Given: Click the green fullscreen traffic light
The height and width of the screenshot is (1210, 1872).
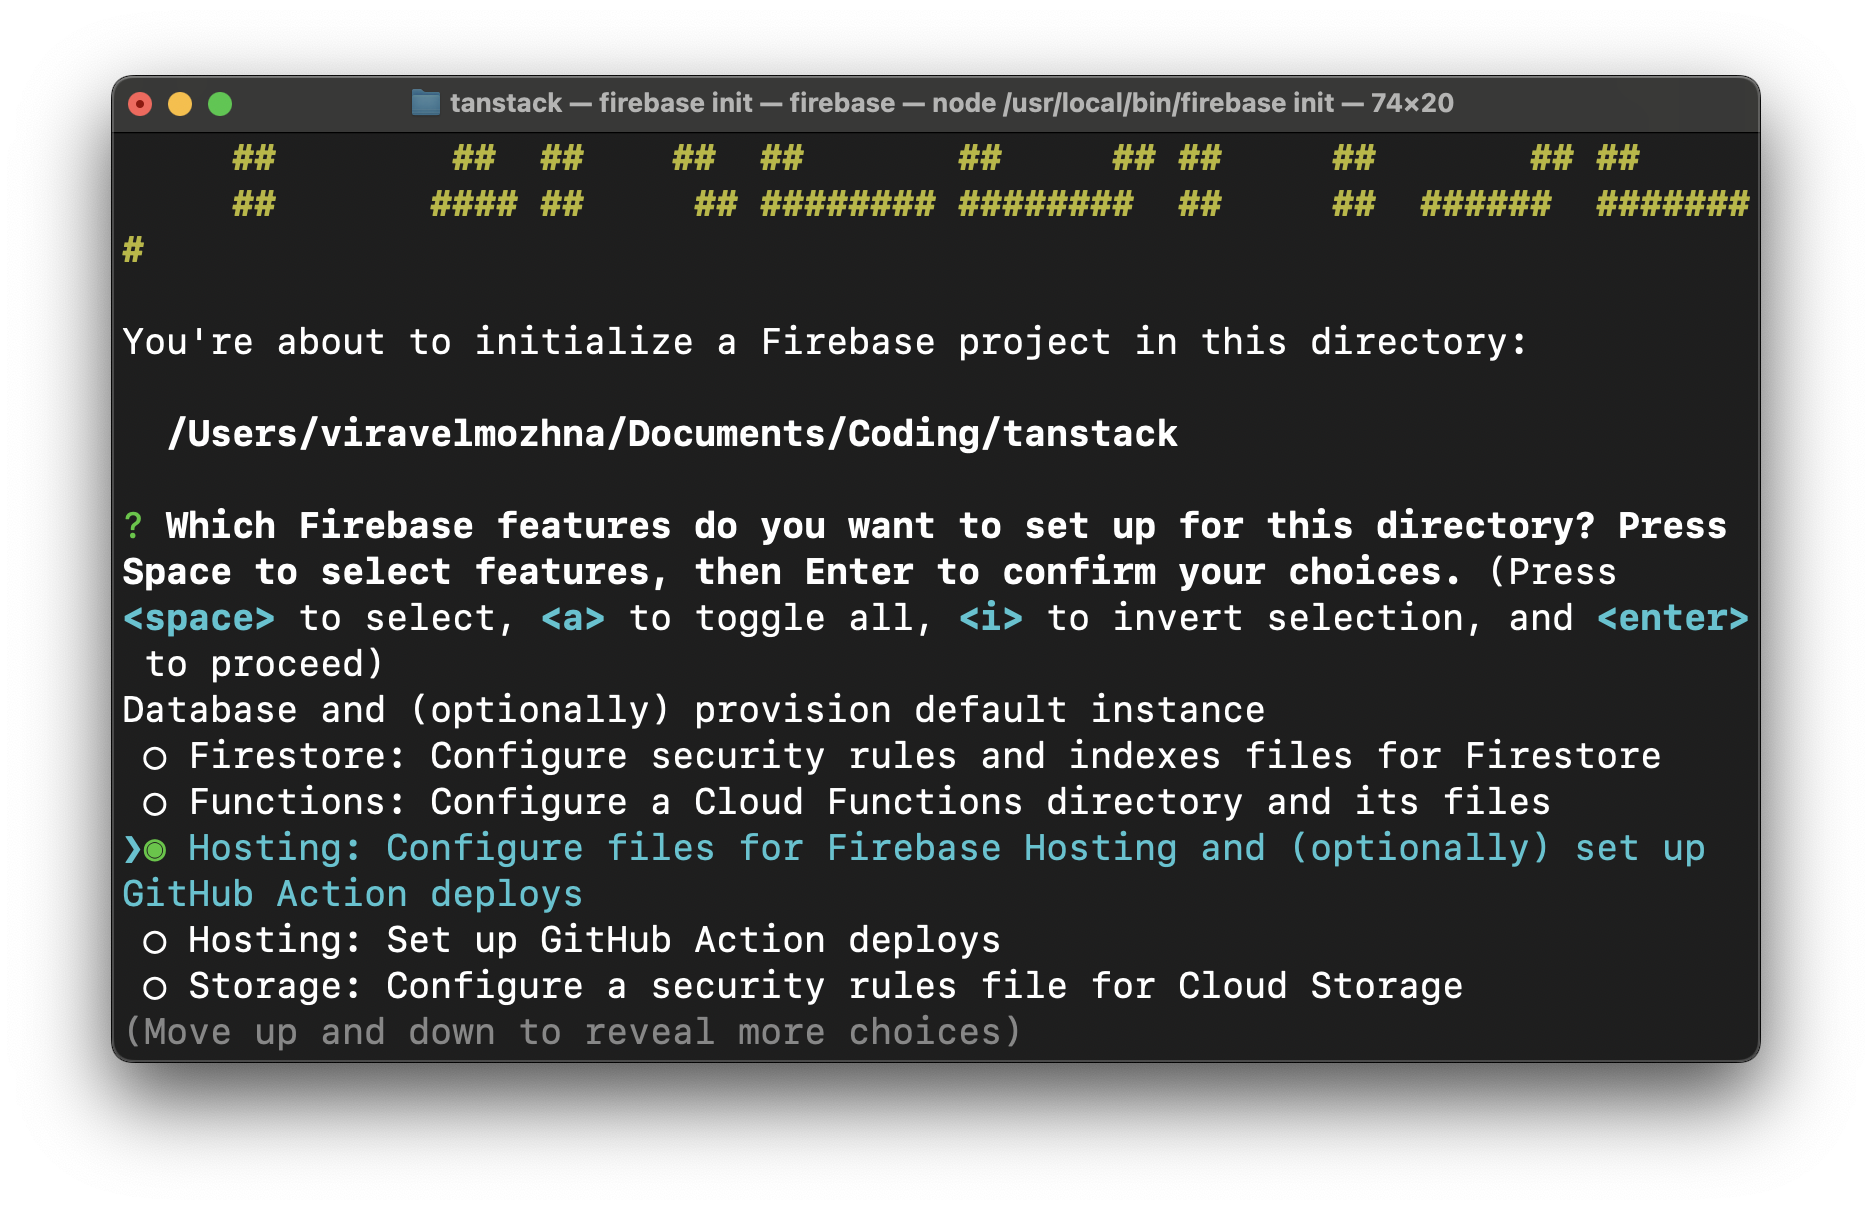Looking at the screenshot, I should (x=220, y=102).
